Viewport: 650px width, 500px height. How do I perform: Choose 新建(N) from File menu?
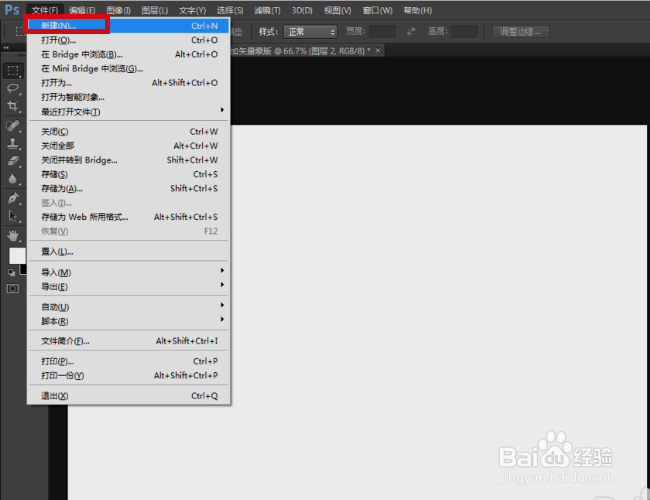point(129,26)
